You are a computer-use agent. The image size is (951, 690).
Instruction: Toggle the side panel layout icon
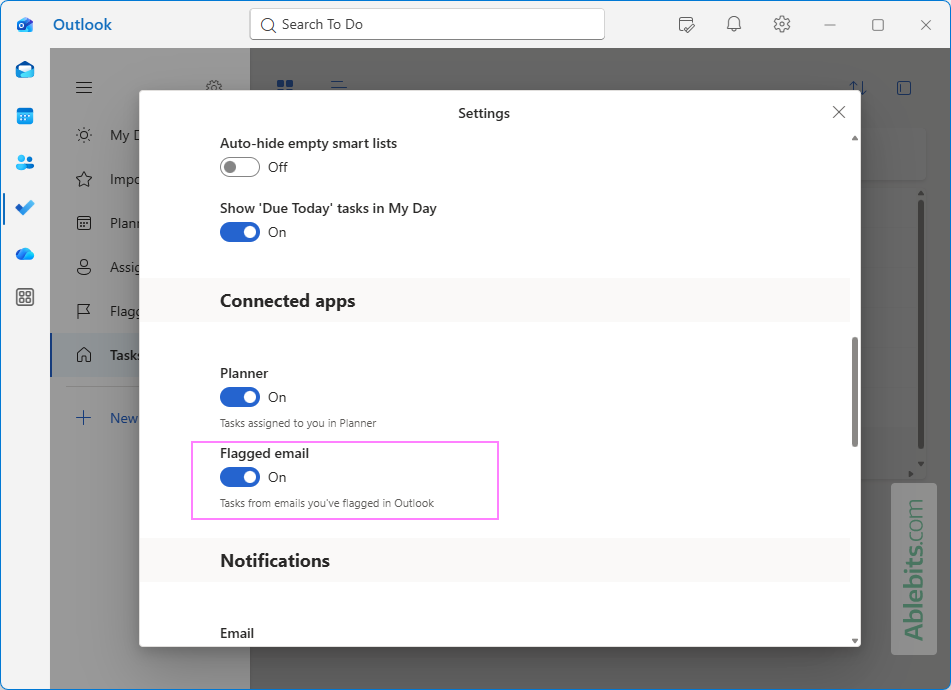904,88
